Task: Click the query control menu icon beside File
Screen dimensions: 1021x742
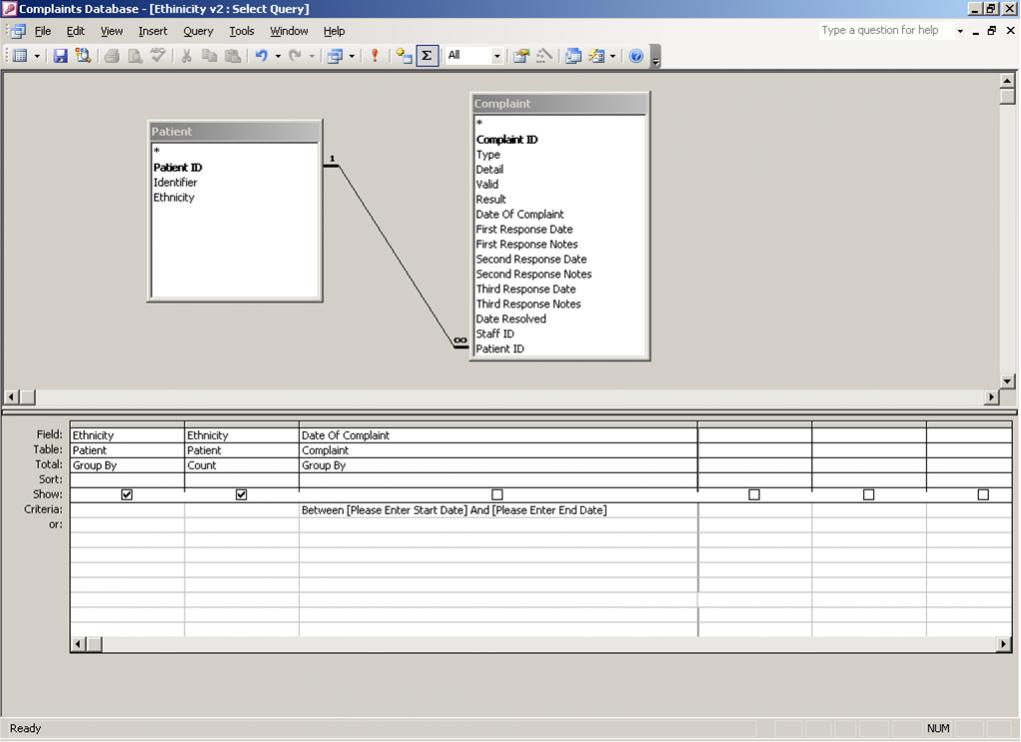Action: pyautogui.click(x=18, y=31)
